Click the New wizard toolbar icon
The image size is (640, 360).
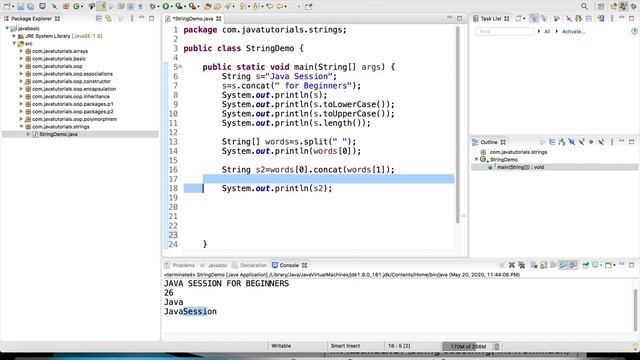click(x=7, y=6)
